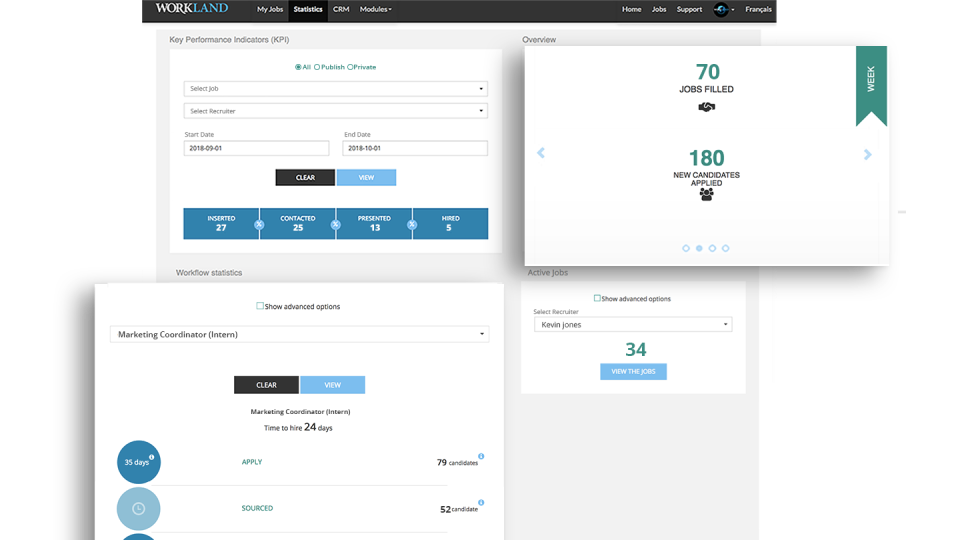Switch language to Français
The height and width of the screenshot is (540, 960).
point(758,9)
